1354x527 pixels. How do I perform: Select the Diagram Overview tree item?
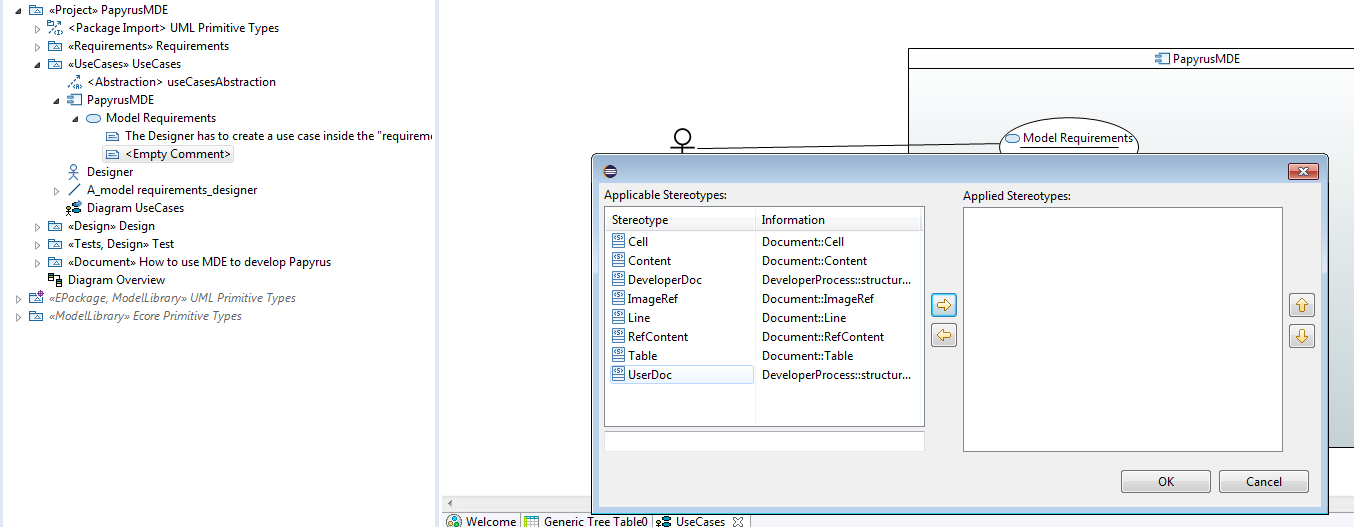pyautogui.click(x=116, y=280)
